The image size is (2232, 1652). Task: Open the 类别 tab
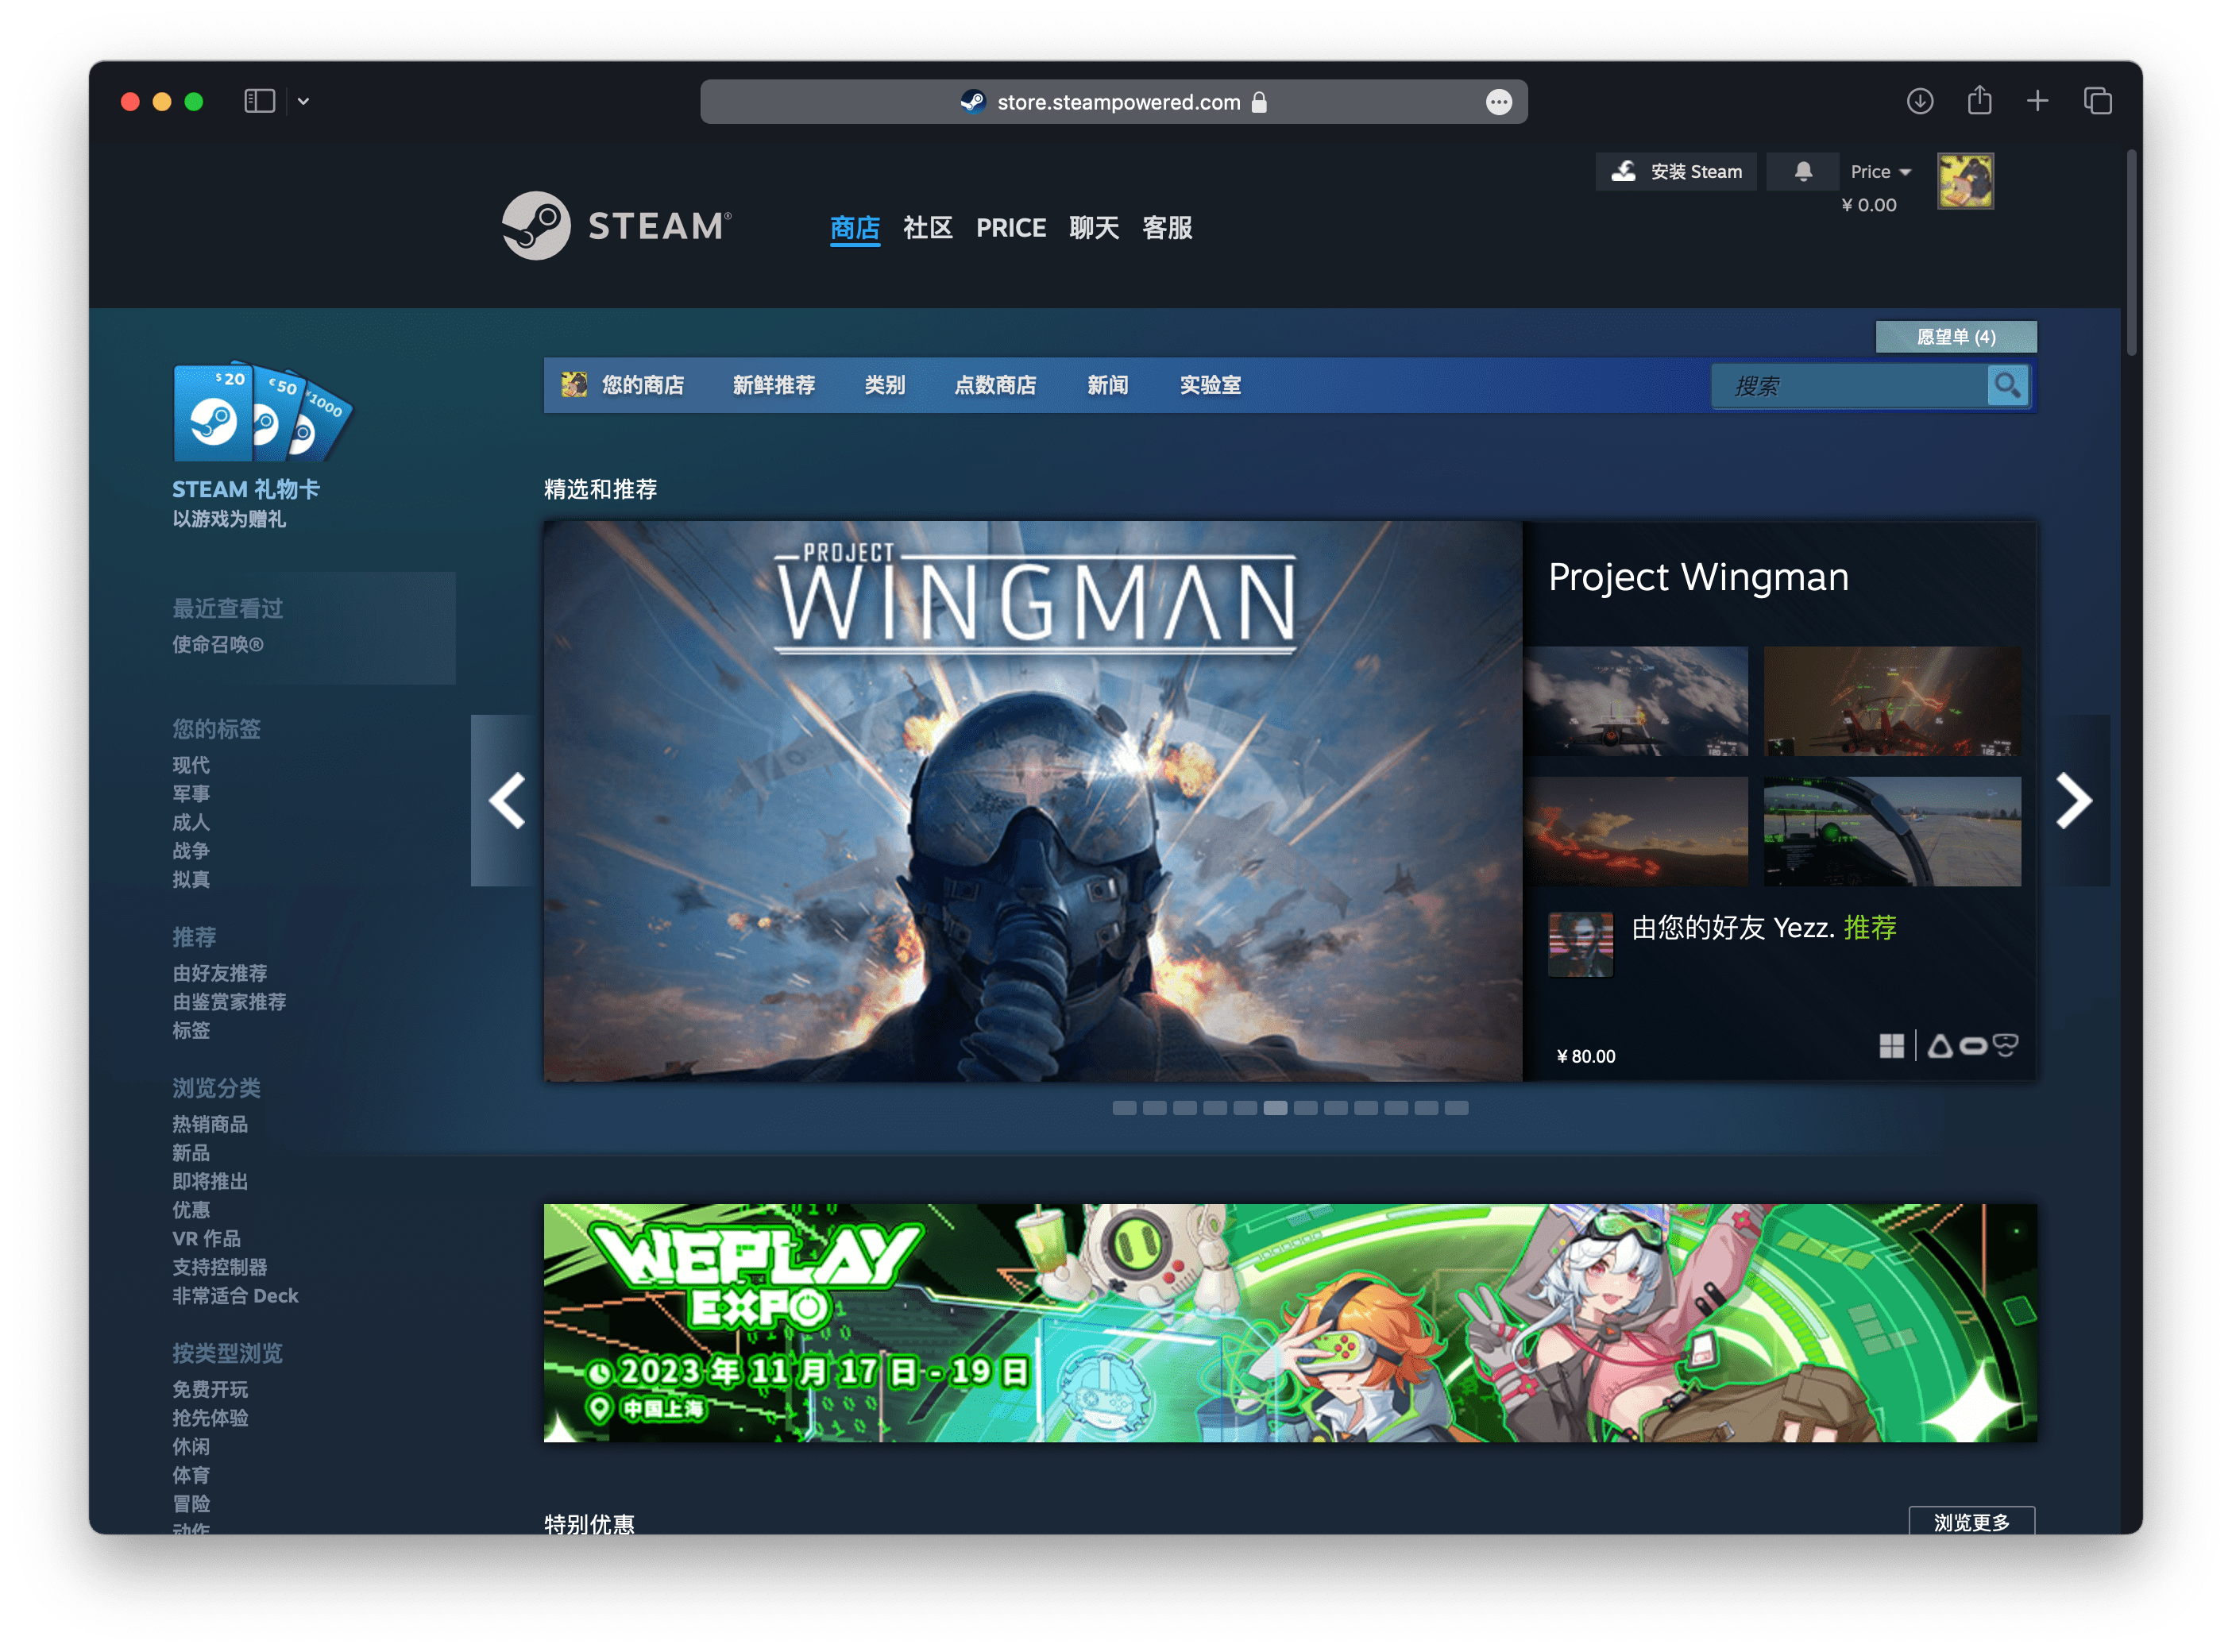click(x=884, y=385)
